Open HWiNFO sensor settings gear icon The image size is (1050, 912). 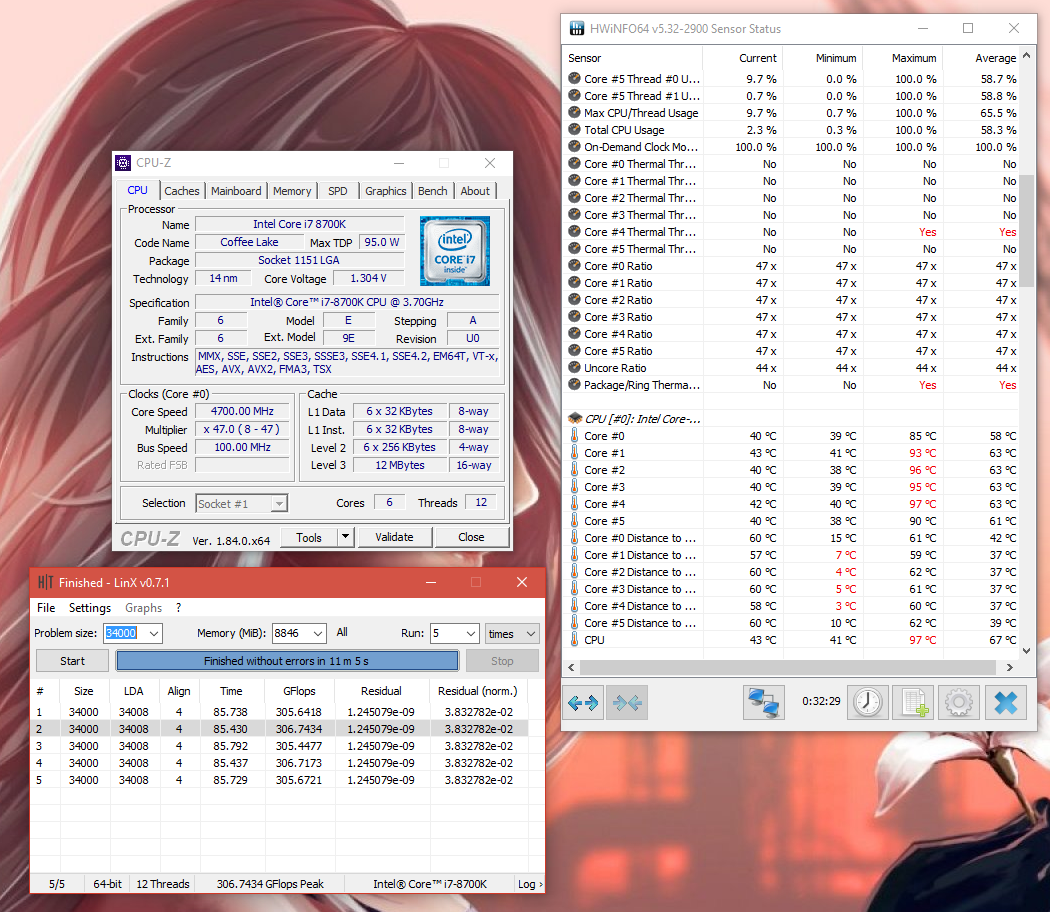[x=959, y=702]
